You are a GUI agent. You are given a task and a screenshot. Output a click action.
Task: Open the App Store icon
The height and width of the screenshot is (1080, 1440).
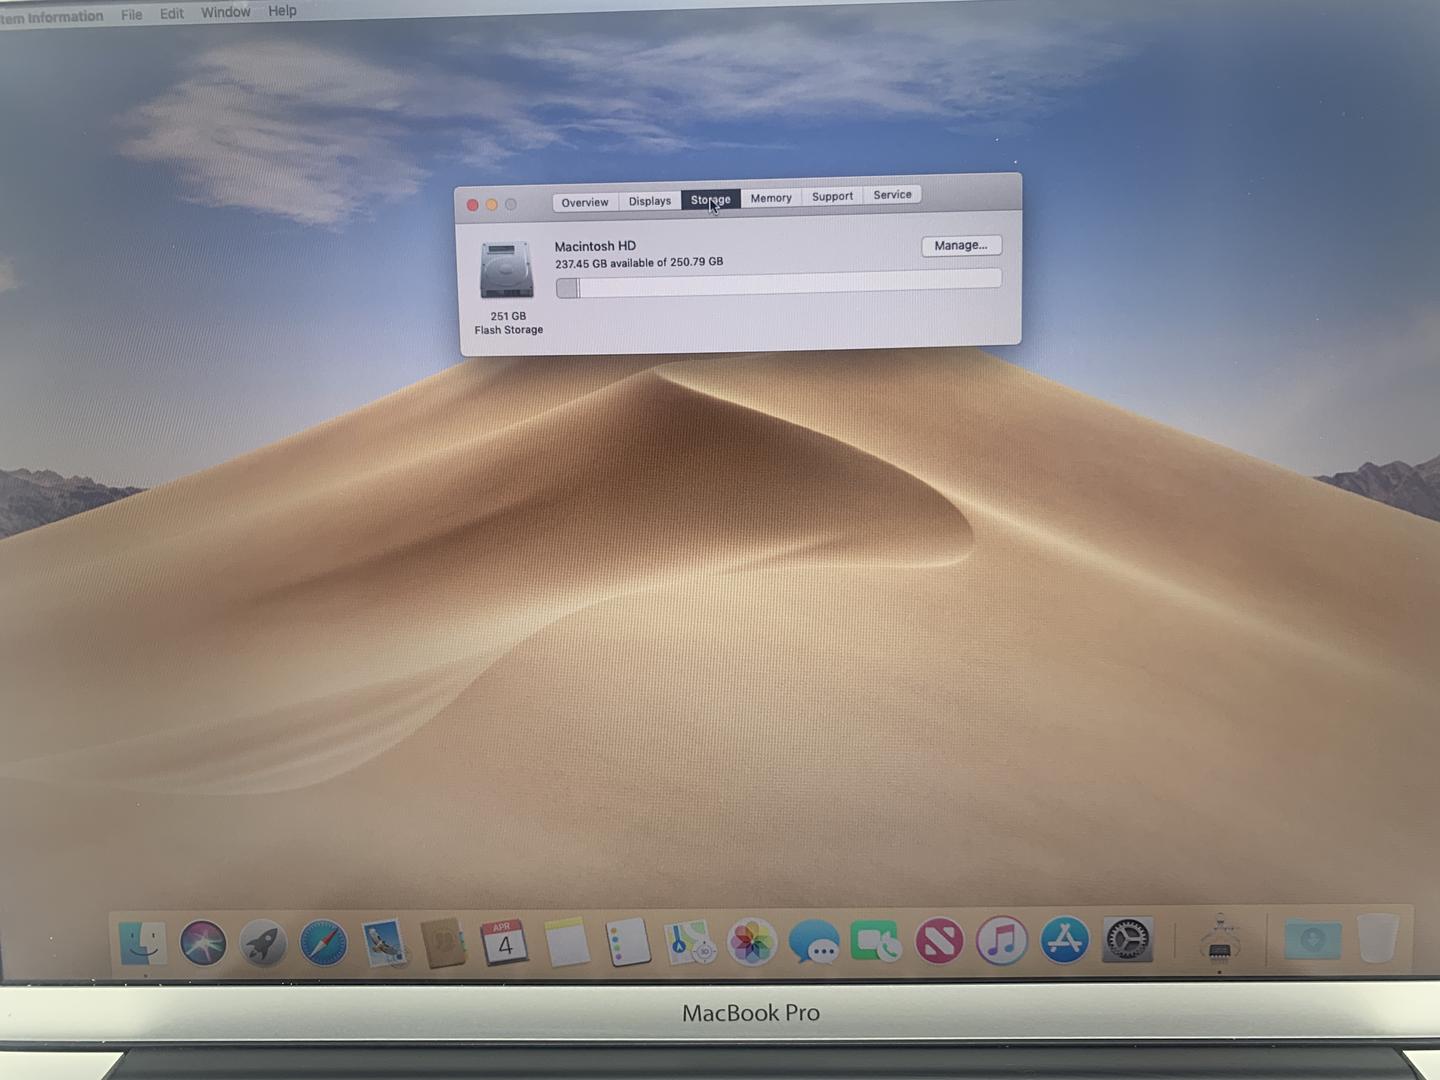pos(1064,940)
